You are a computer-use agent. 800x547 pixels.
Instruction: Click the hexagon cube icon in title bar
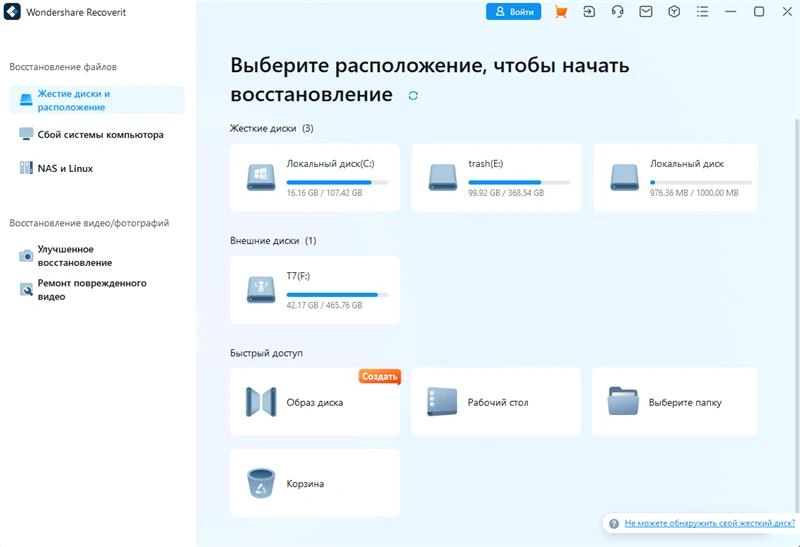coord(674,12)
